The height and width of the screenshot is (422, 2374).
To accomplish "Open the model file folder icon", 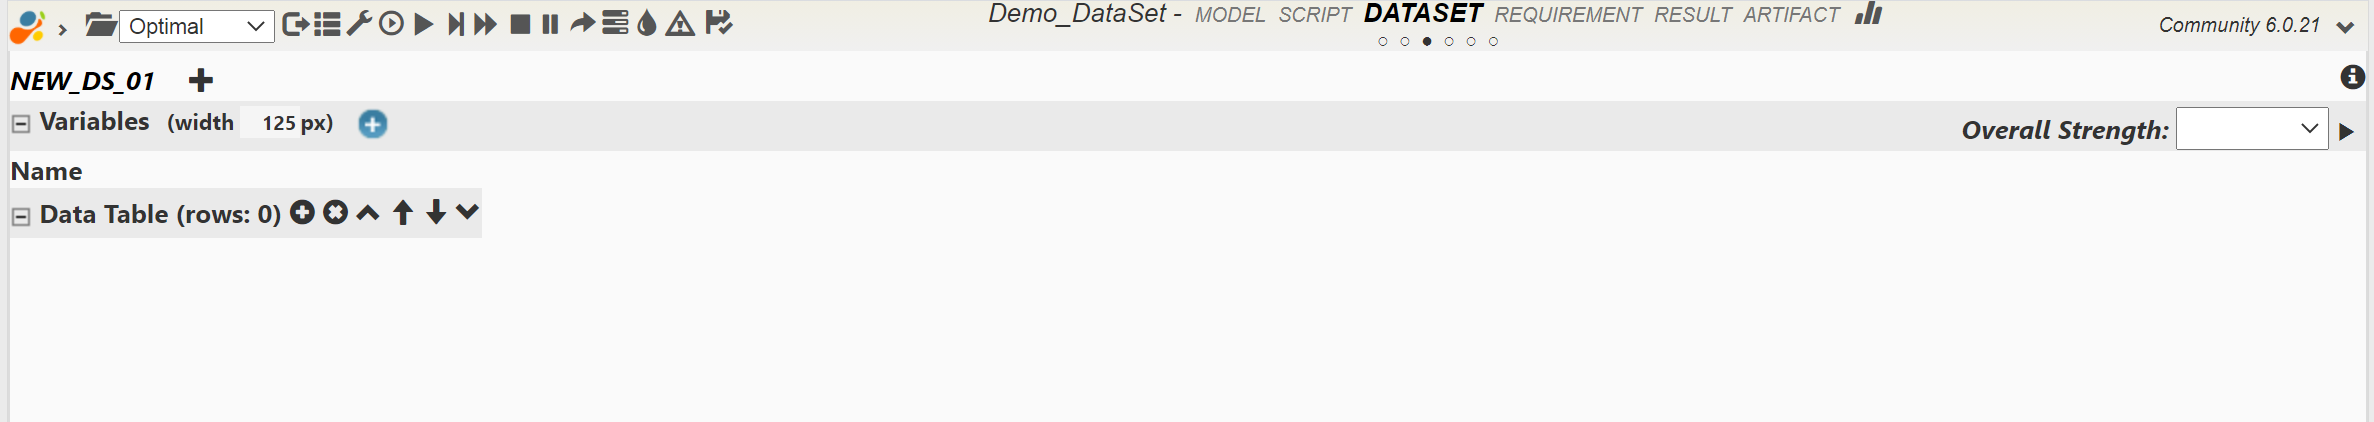I will (100, 24).
